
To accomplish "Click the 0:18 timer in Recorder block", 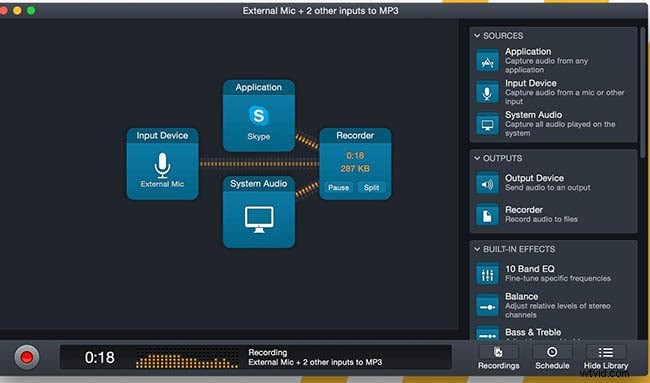I will (x=355, y=155).
